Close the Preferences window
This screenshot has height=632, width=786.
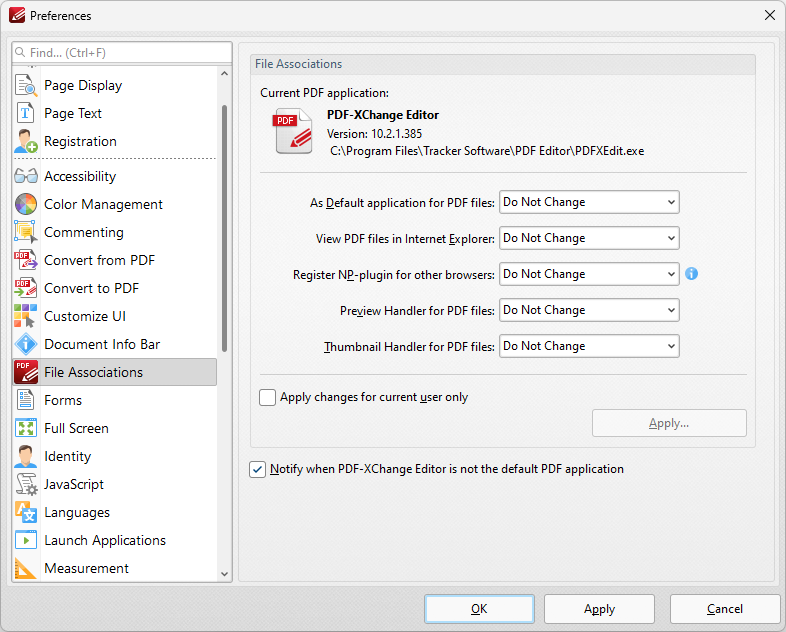pyautogui.click(x=769, y=16)
